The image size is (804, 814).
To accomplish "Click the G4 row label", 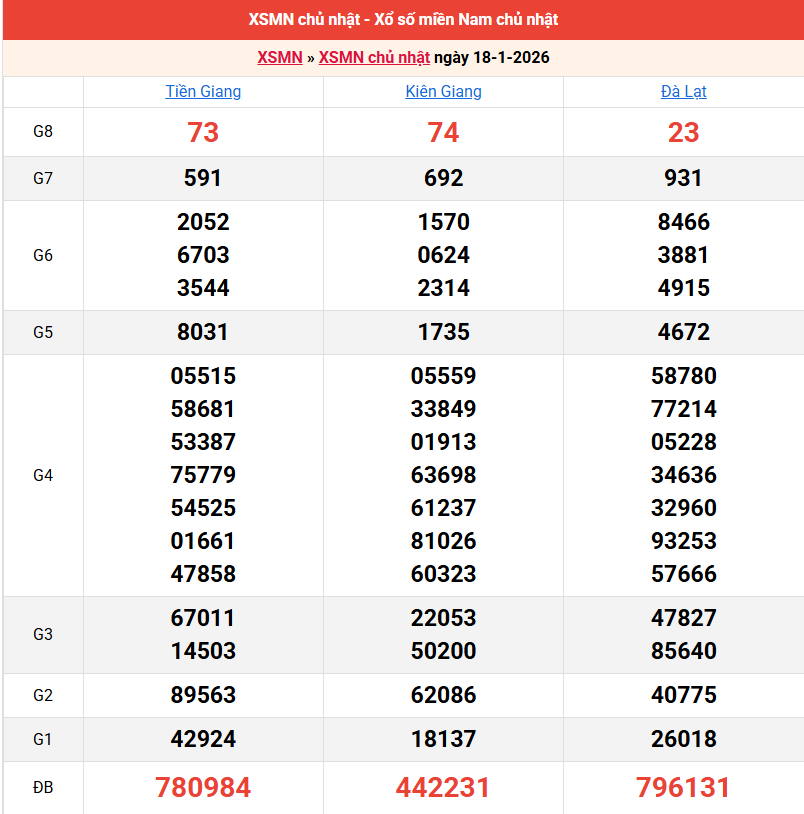I will [43, 475].
